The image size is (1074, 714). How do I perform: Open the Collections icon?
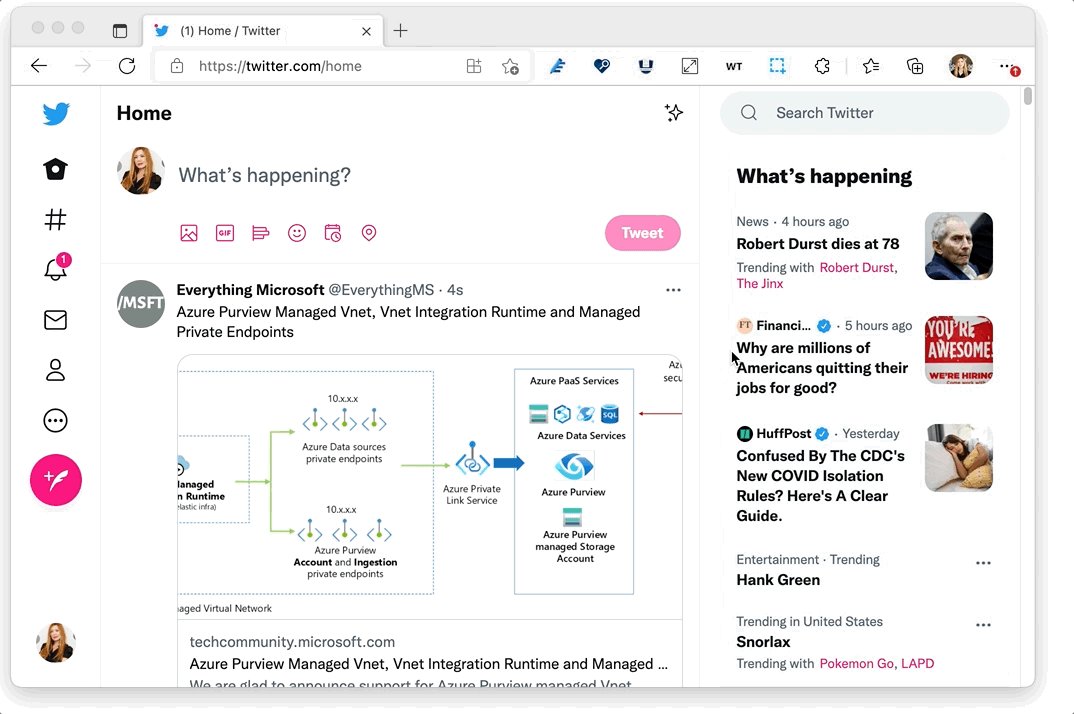click(x=915, y=66)
